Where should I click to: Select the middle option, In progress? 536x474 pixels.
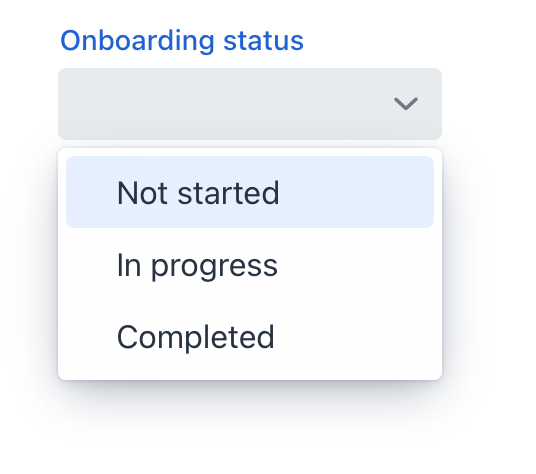click(x=250, y=266)
